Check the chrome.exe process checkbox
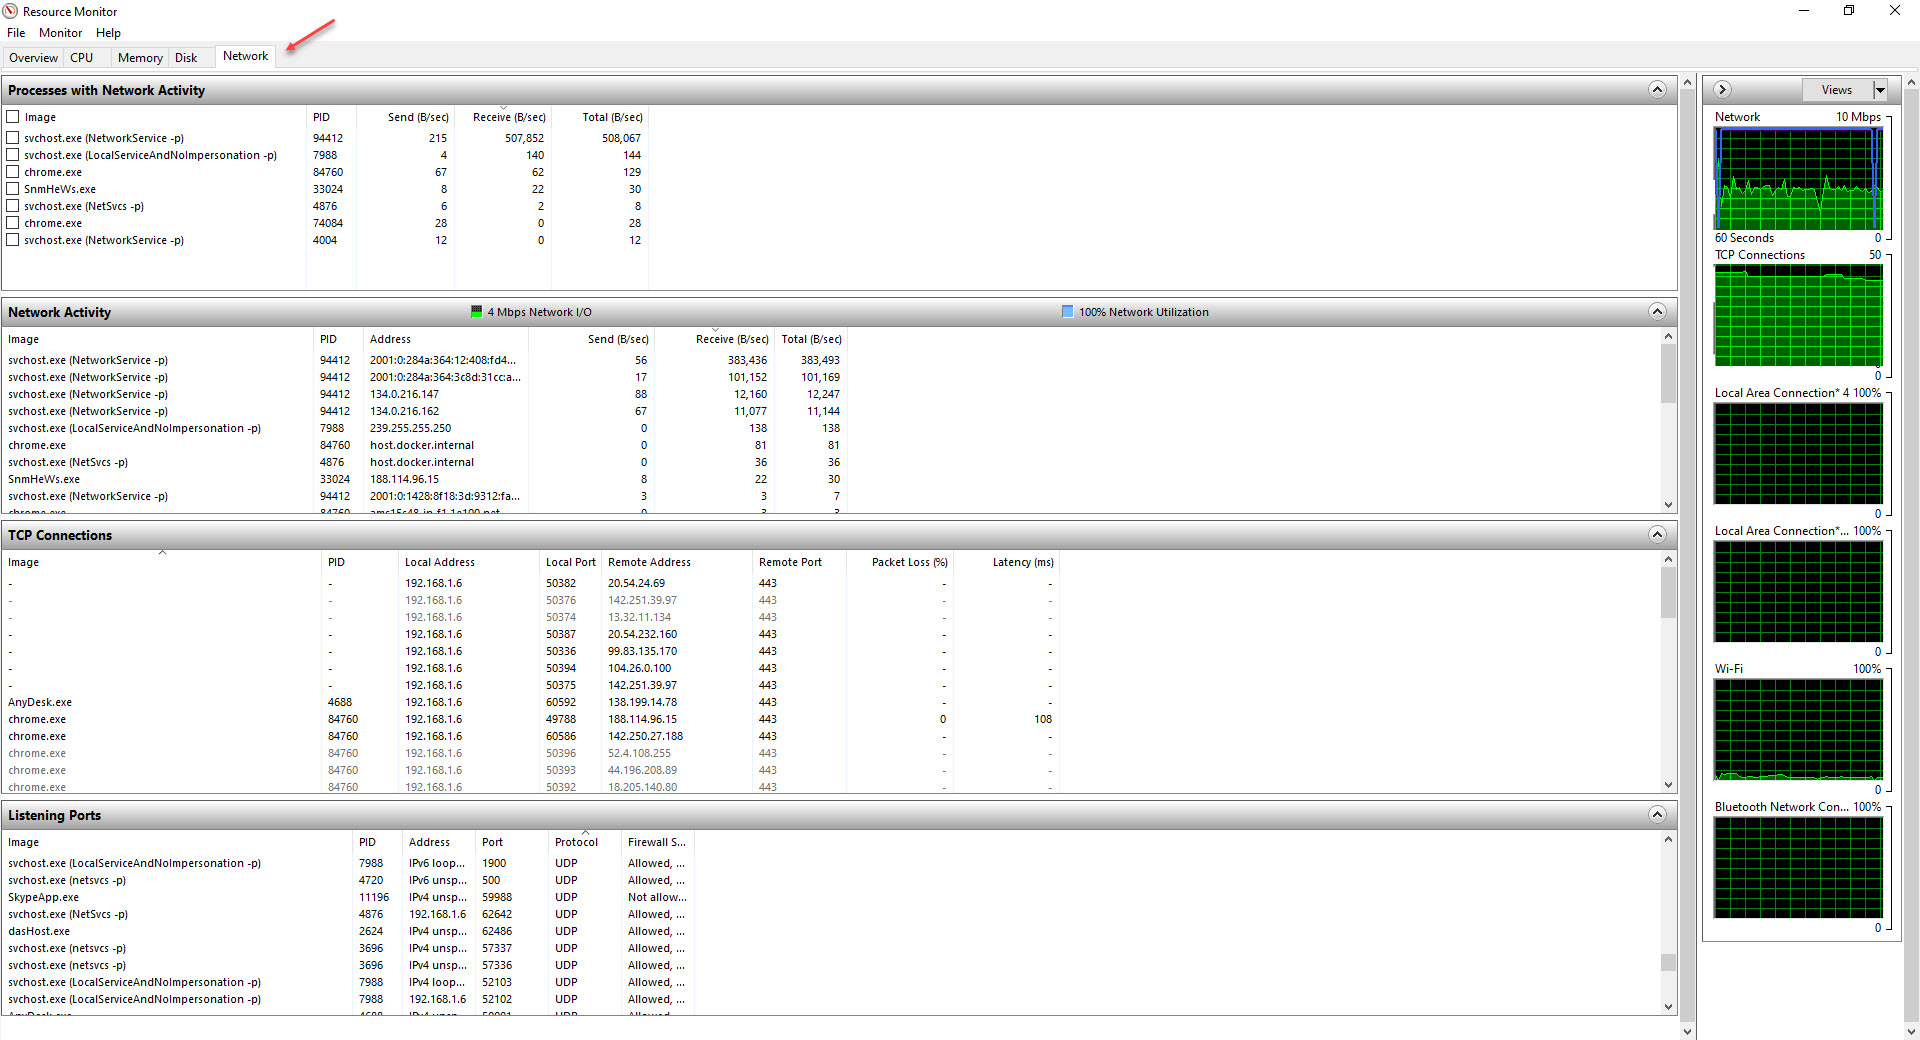 click(x=12, y=171)
